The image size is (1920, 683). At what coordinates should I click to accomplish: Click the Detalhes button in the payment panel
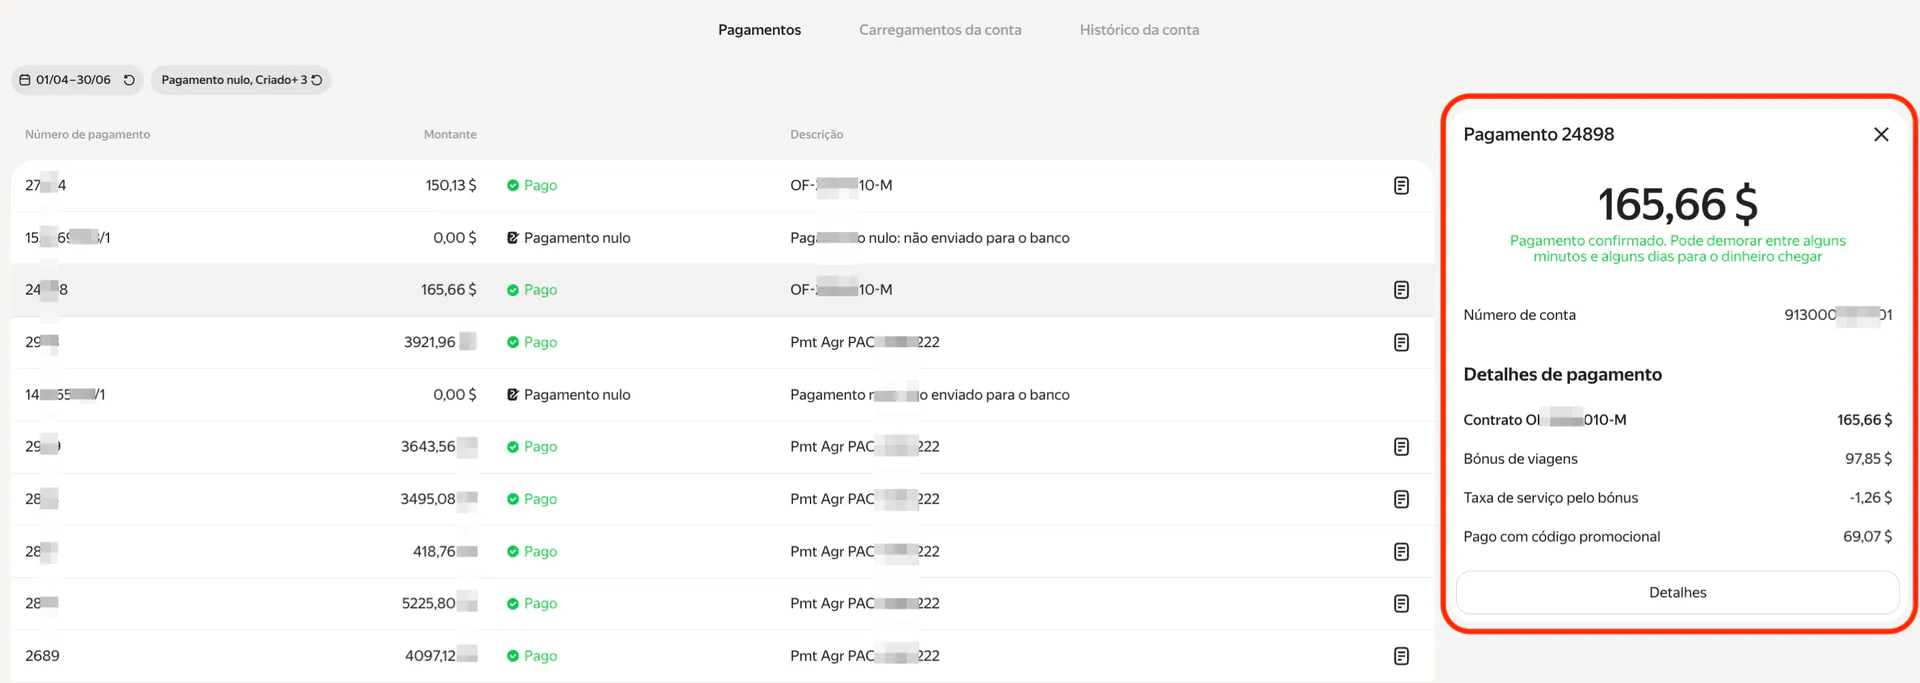[x=1677, y=593]
